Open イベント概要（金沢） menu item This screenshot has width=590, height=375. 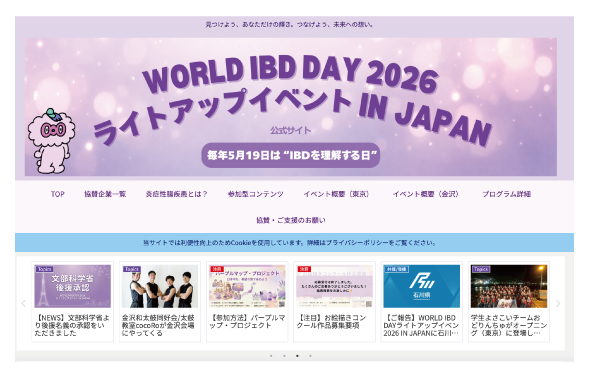[426, 194]
